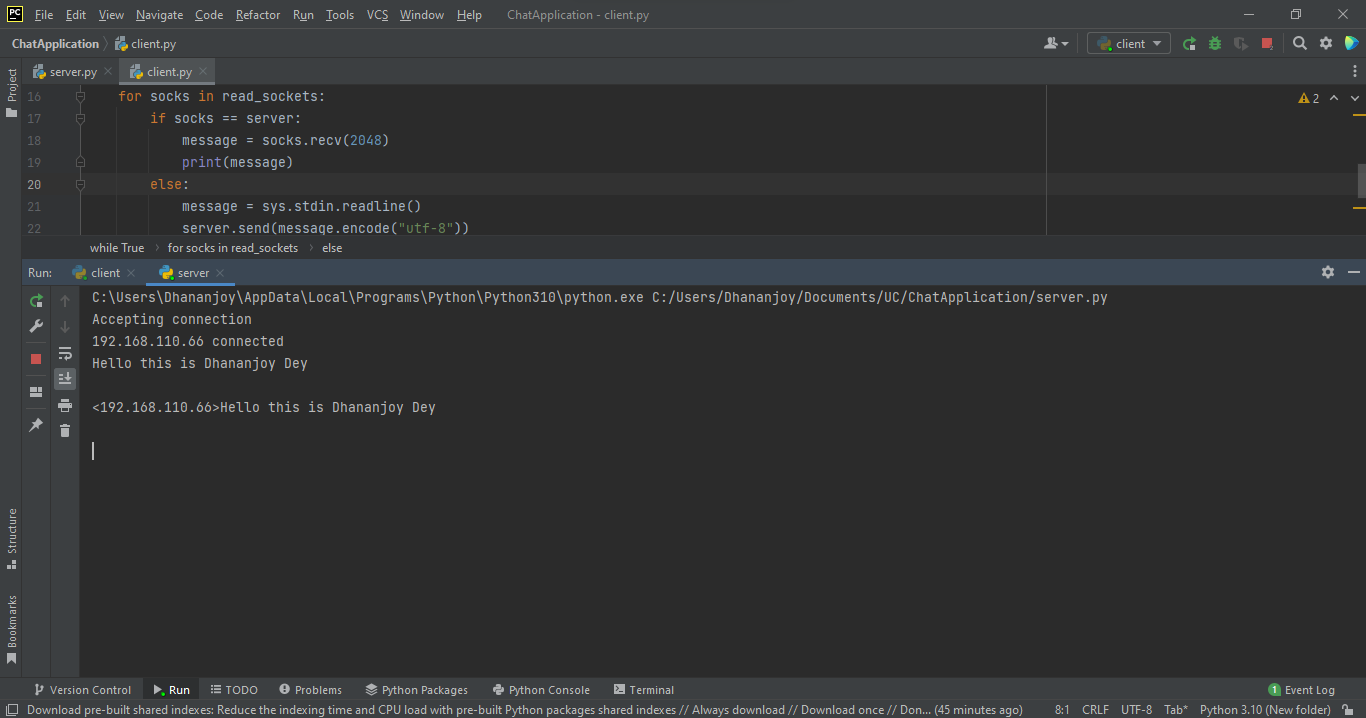Image resolution: width=1366 pixels, height=718 pixels.
Task: Jump to next highlighted problem arrow
Action: click(1355, 98)
